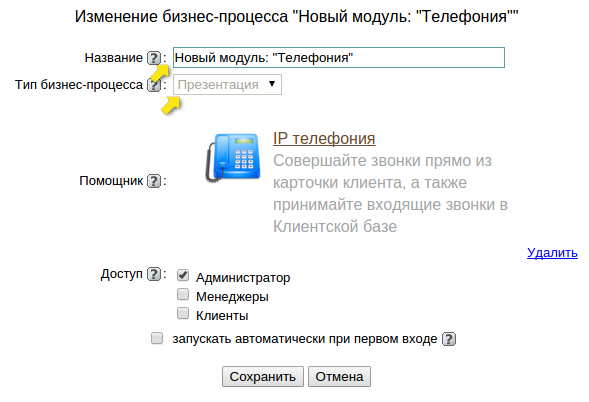Cancel with the Отмена button
This screenshot has height=402, width=589.
point(339,376)
